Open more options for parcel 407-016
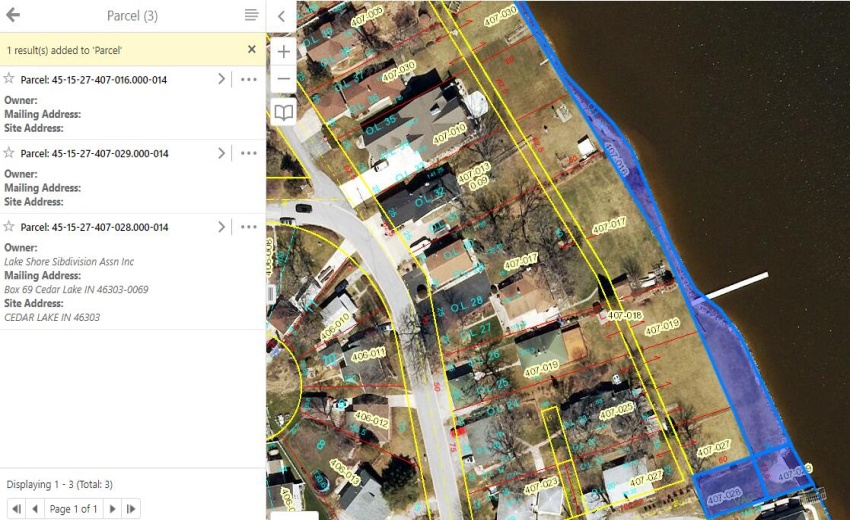The width and height of the screenshot is (850, 520). [x=249, y=79]
